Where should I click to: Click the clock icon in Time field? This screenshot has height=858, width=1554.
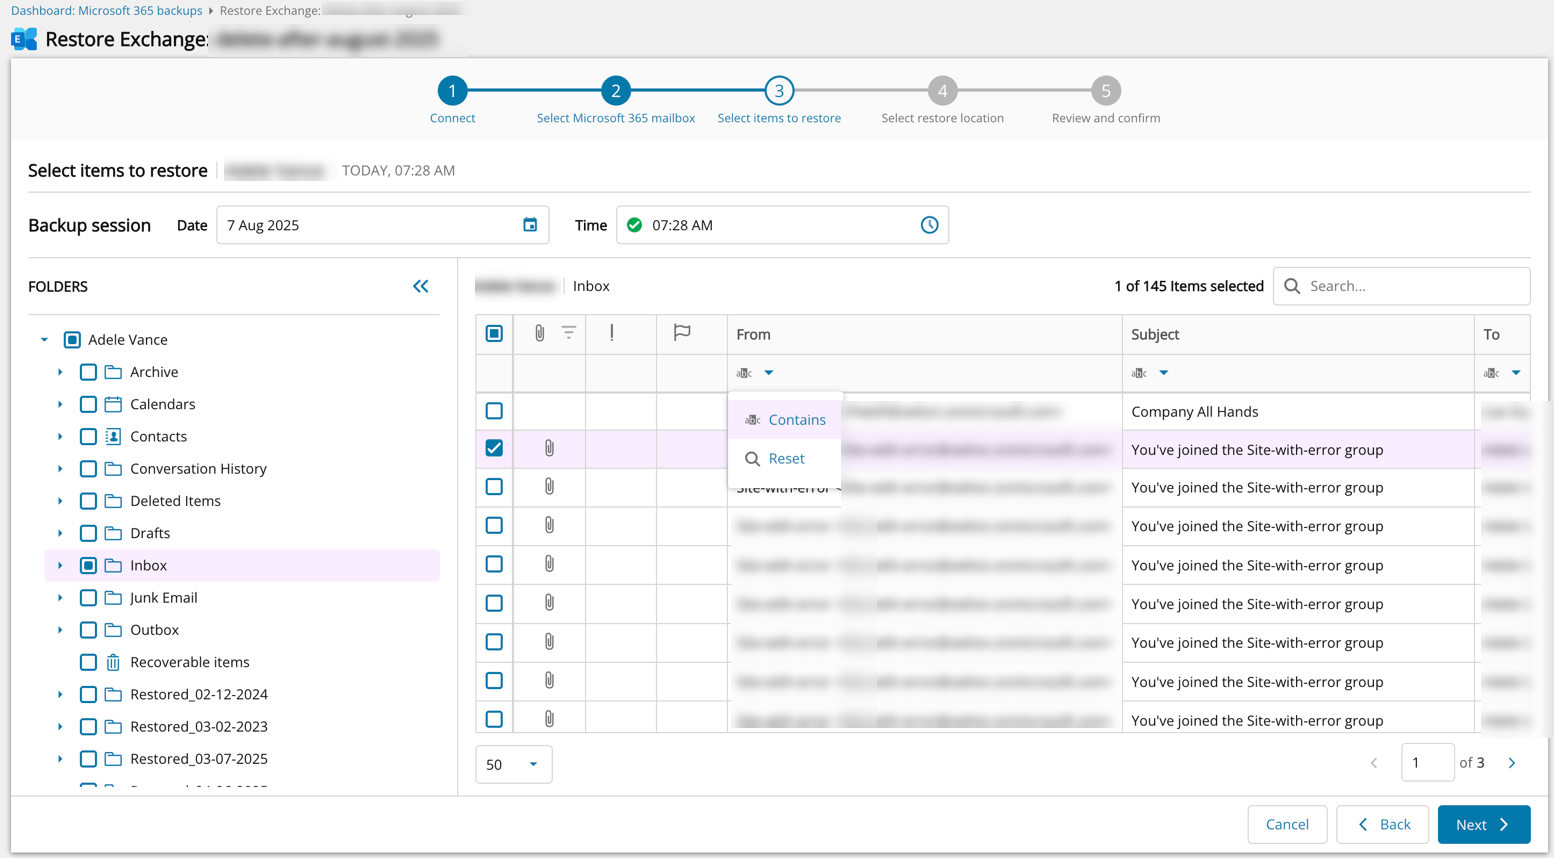[929, 225]
